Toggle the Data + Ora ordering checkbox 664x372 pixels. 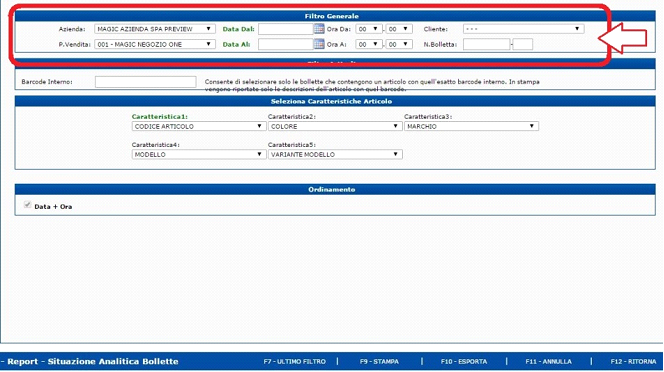tap(28, 205)
